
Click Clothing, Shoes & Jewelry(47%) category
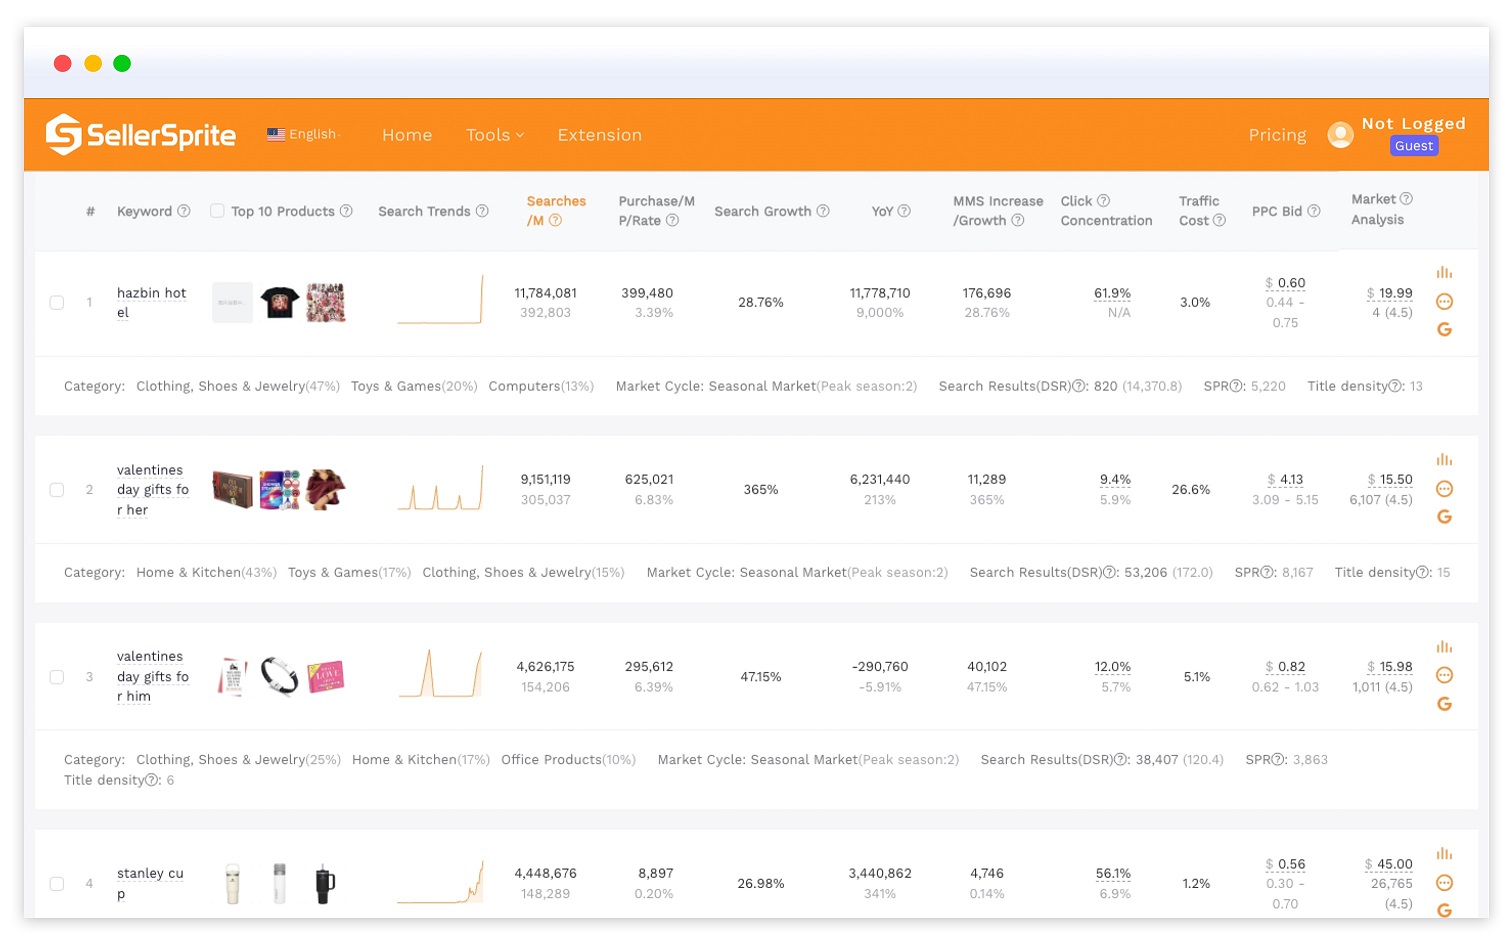pyautogui.click(x=238, y=386)
